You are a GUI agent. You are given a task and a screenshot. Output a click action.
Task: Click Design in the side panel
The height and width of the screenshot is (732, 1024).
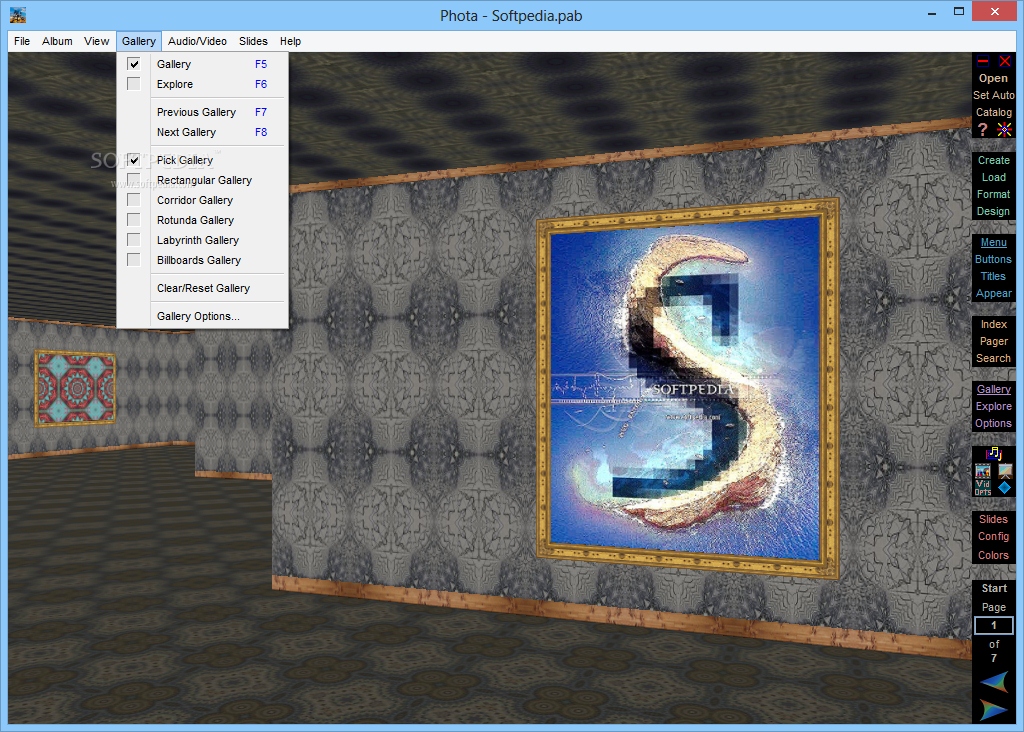993,211
